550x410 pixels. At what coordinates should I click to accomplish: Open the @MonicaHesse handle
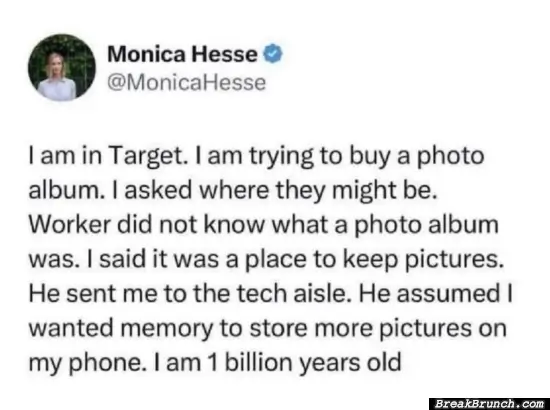(x=187, y=83)
